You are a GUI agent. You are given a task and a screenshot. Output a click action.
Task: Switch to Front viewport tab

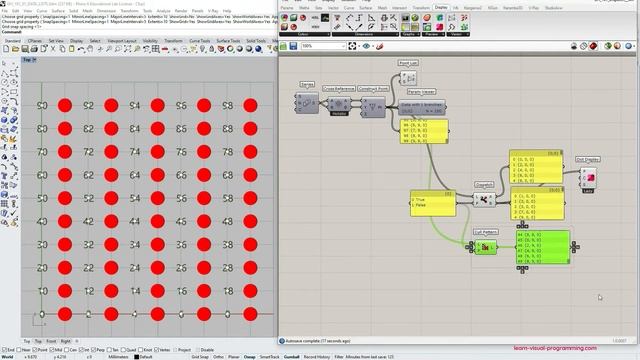[51, 341]
